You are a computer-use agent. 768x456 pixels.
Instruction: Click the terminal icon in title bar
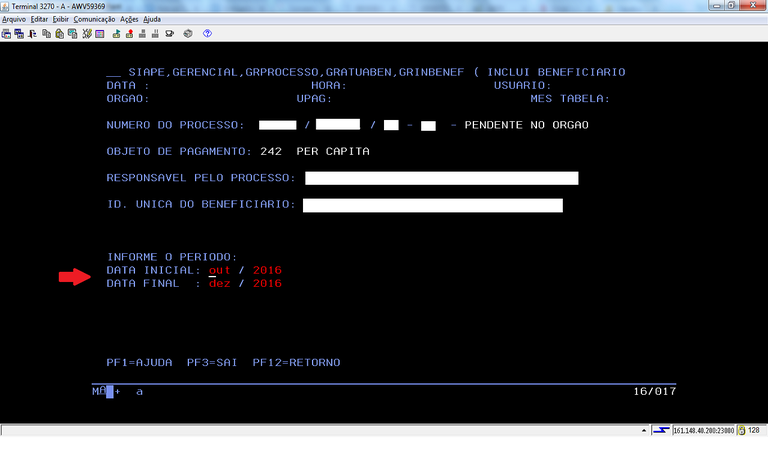[x=5, y=6]
